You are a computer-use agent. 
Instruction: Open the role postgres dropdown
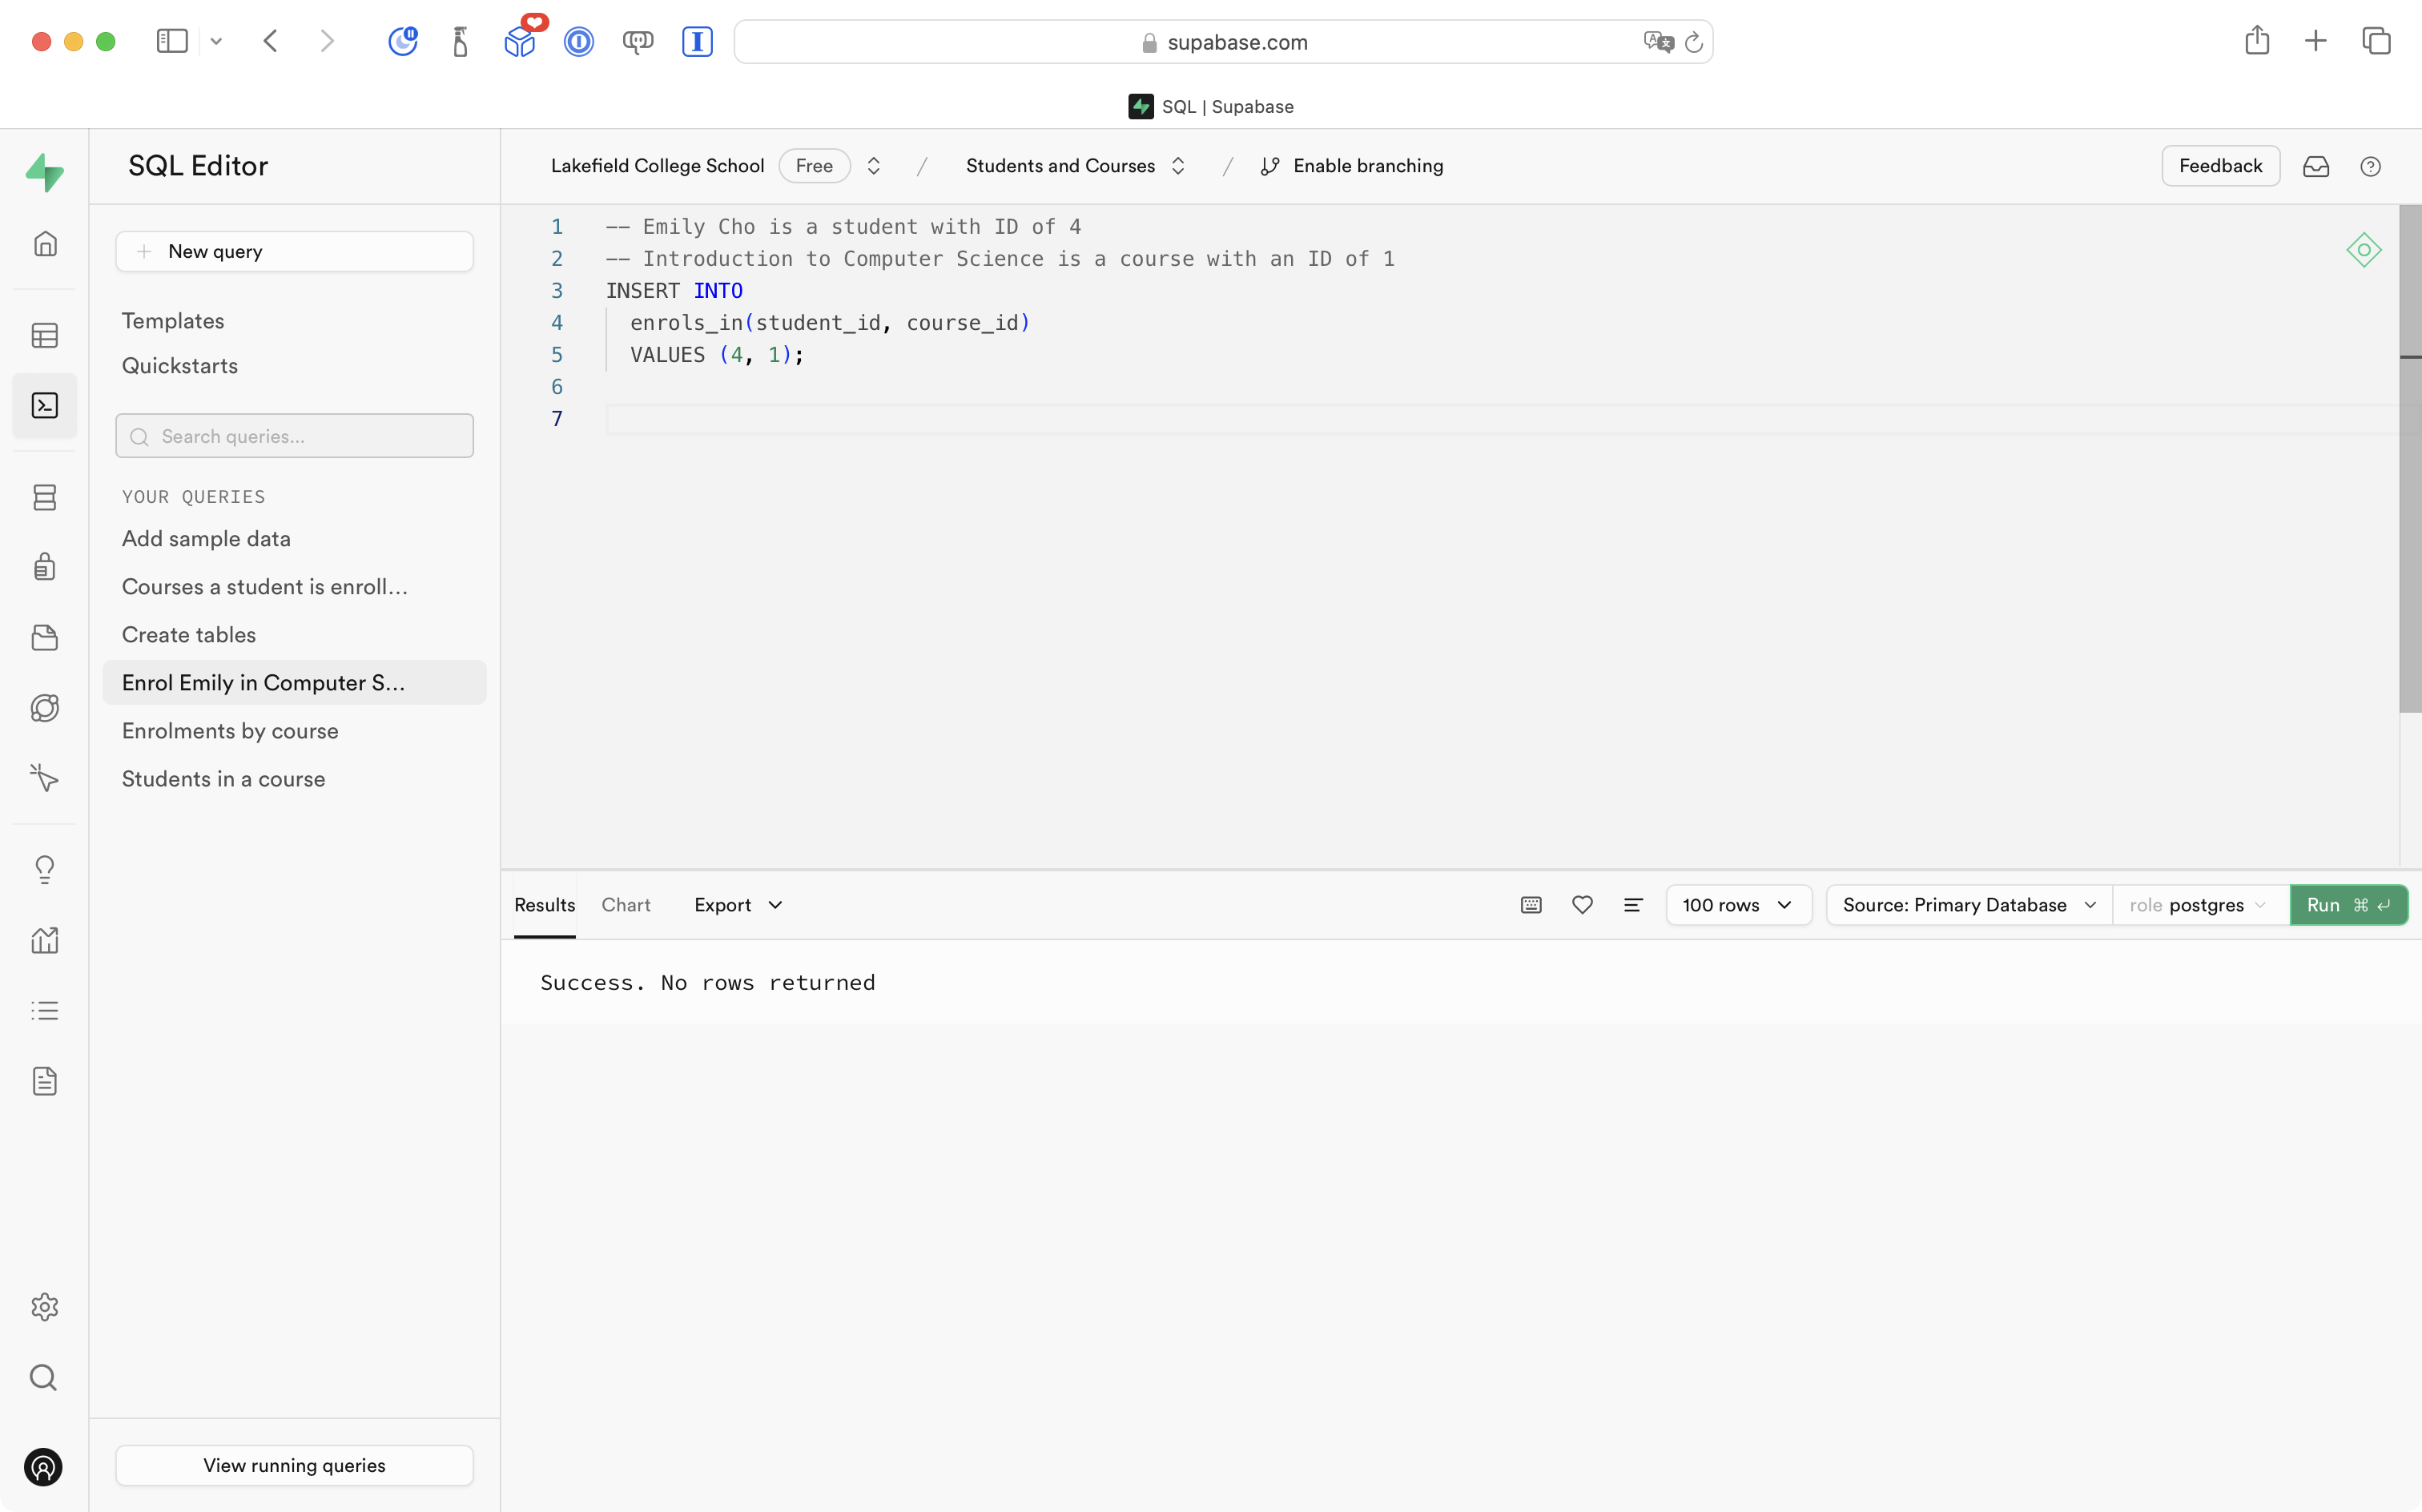point(2199,904)
